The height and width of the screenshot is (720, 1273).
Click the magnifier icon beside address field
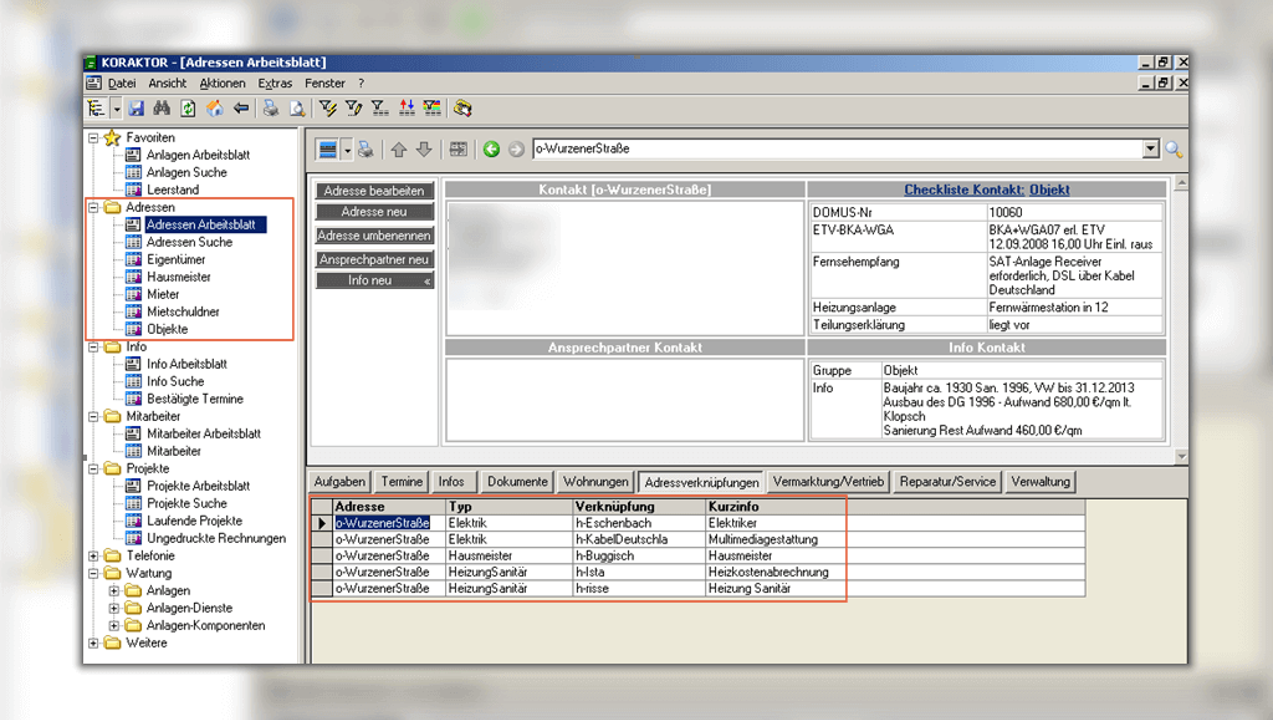tap(1173, 149)
